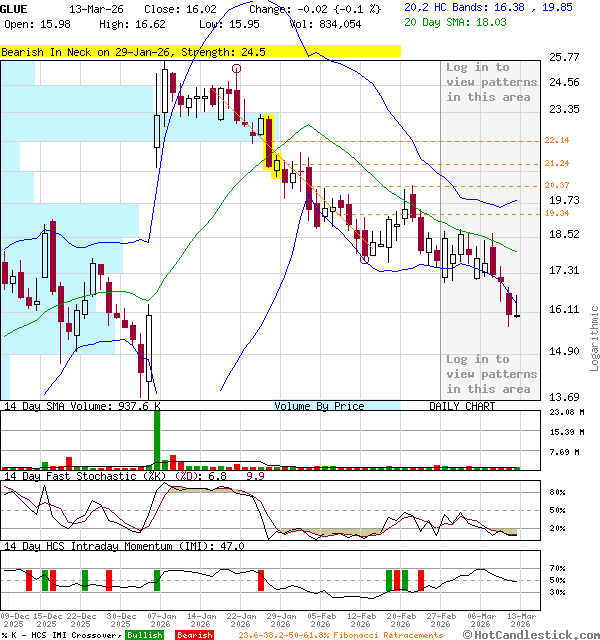Click the tallest green volume spike bar

pyautogui.click(x=157, y=438)
